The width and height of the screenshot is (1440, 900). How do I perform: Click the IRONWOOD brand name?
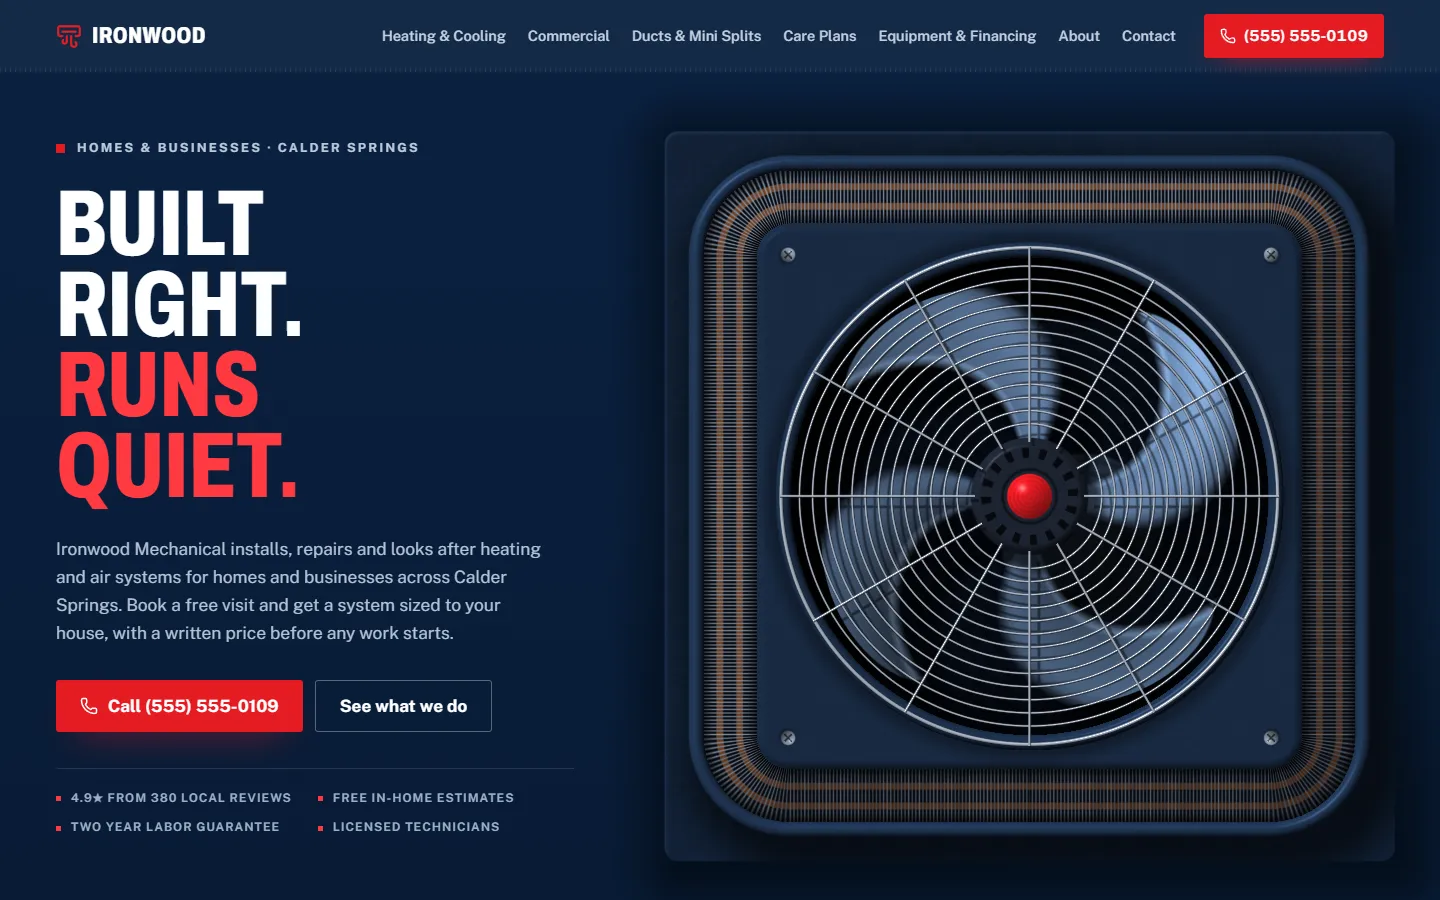(x=148, y=36)
